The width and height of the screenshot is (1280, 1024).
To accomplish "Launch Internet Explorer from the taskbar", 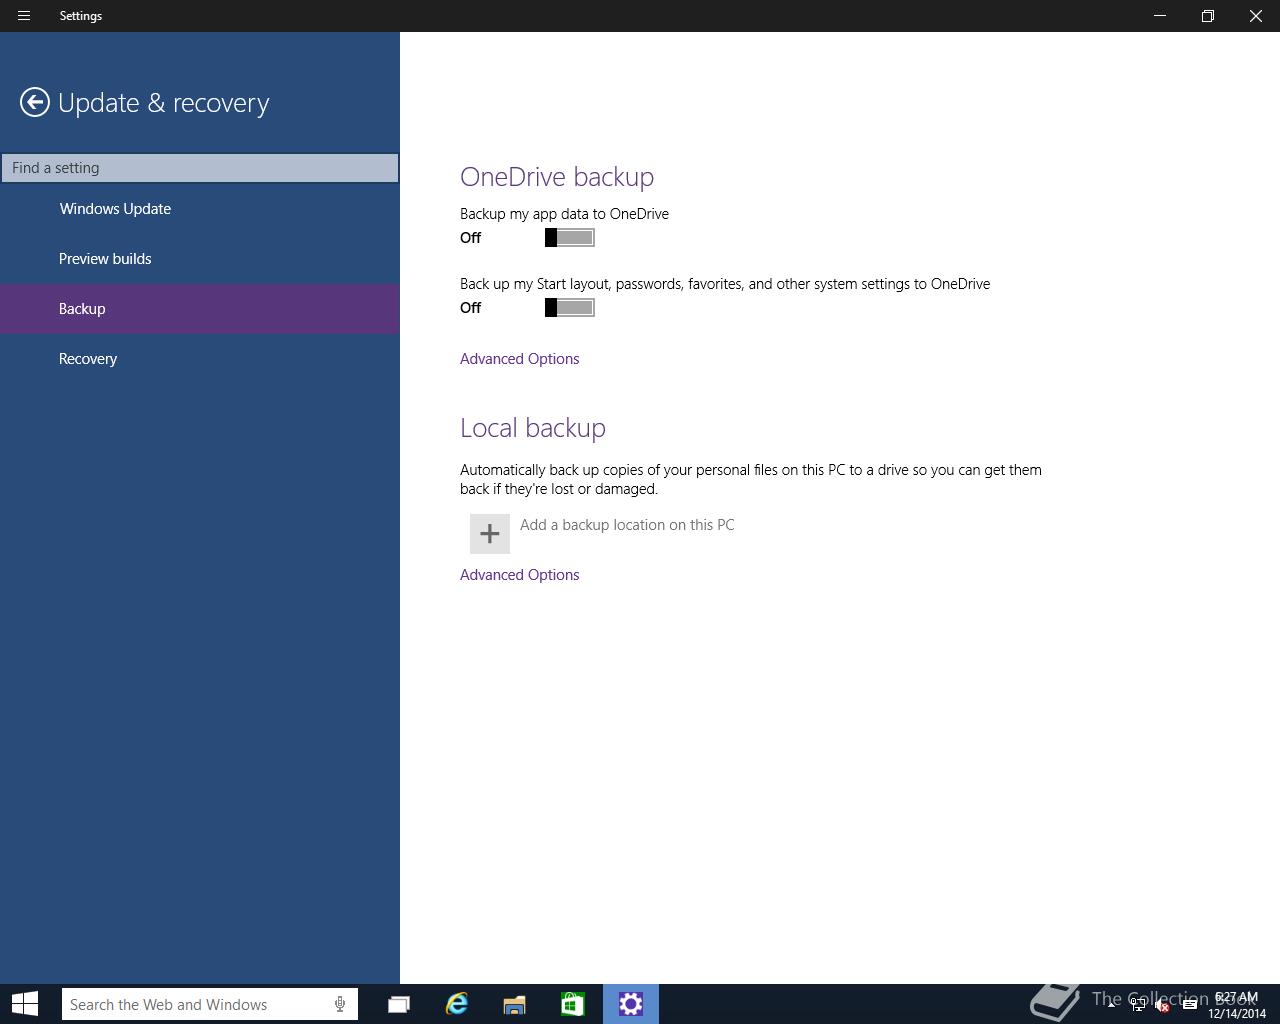I will coord(457,1004).
